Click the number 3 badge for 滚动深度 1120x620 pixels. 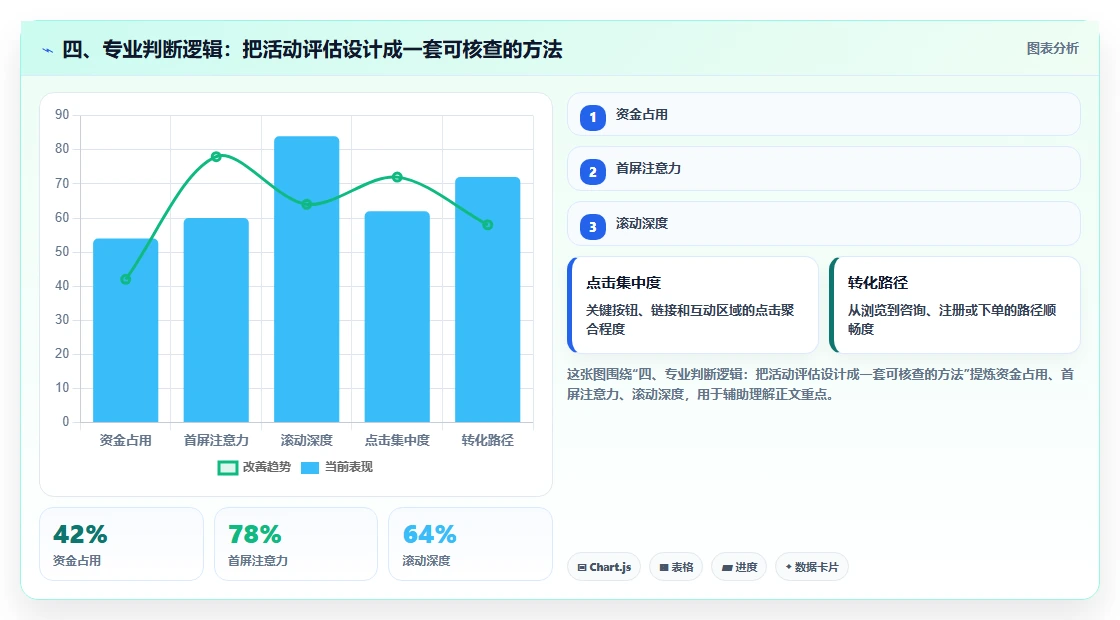tap(593, 227)
